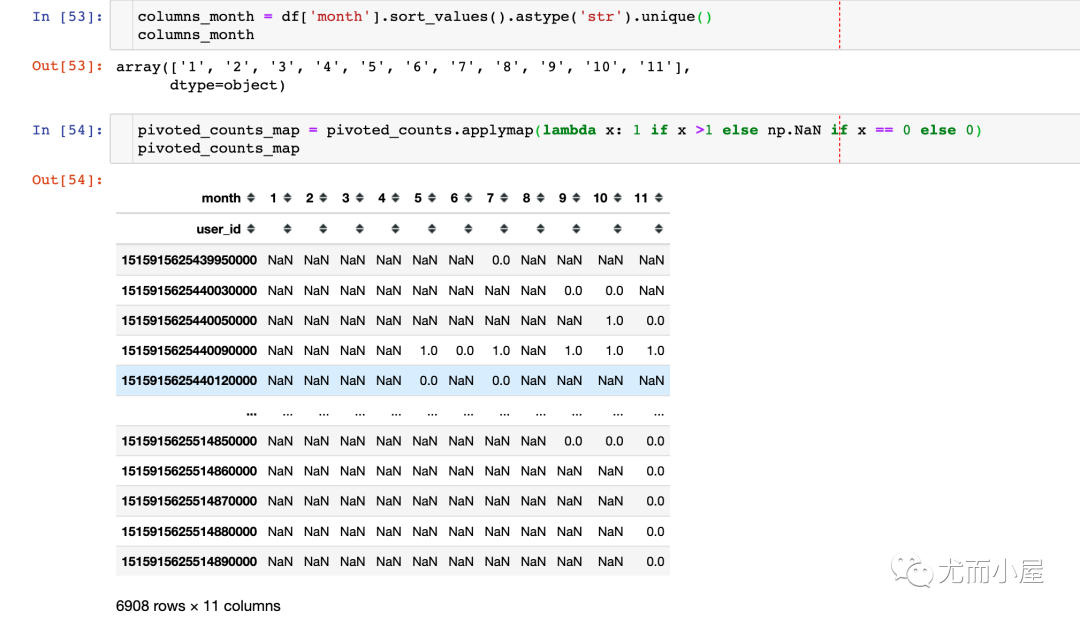
Task: Click the sort arrows beside the month header
Action: pyautogui.click(x=251, y=198)
